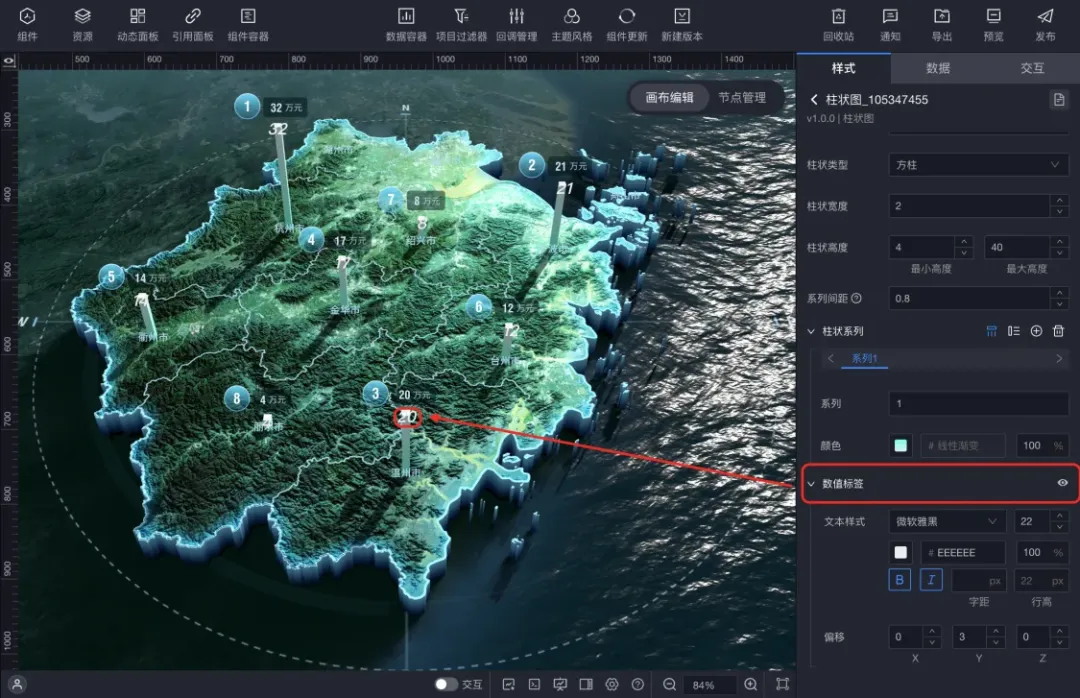
Task: Go back from 柱状图_105347455 panel
Action: click(x=813, y=100)
